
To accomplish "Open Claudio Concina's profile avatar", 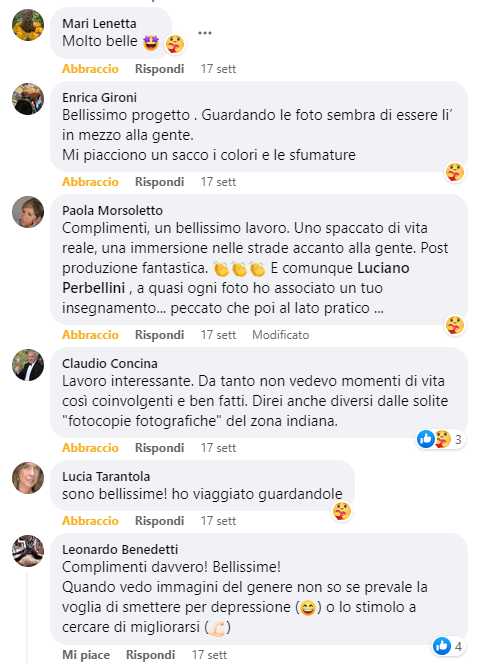I will coord(28,365).
